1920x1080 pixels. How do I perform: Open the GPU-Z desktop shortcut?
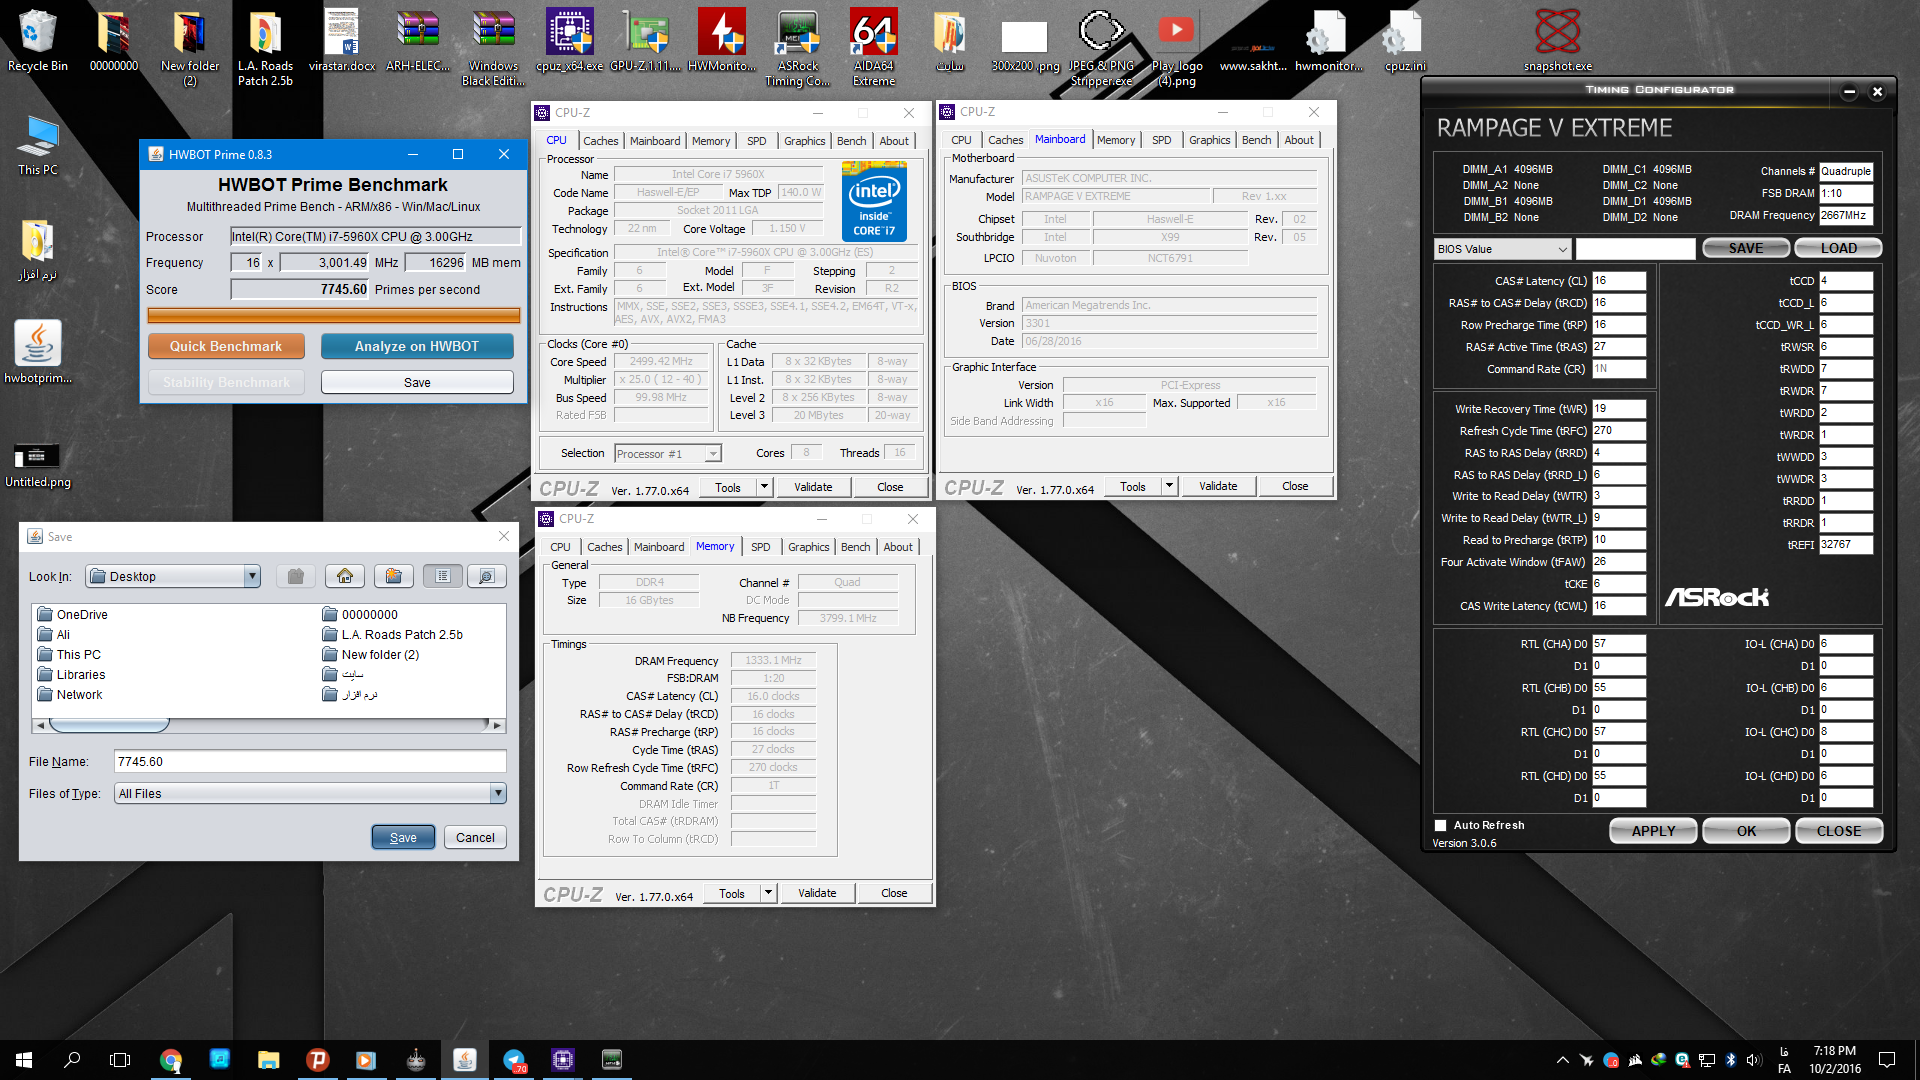pyautogui.click(x=645, y=40)
